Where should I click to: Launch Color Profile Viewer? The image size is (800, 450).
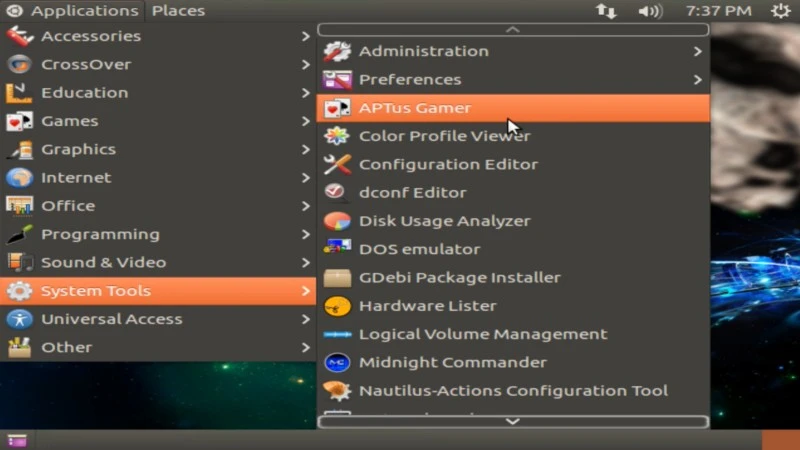coord(513,136)
